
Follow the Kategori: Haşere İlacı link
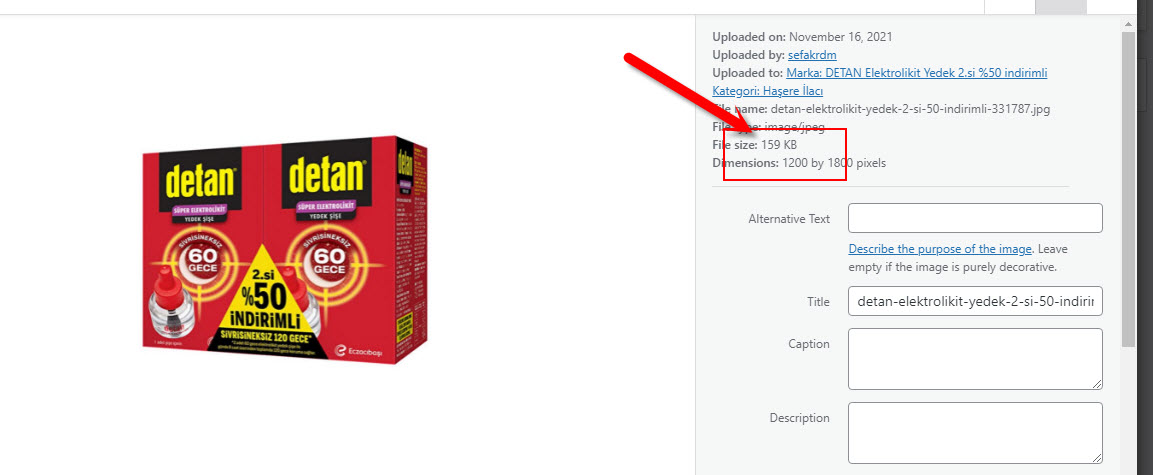(x=768, y=91)
